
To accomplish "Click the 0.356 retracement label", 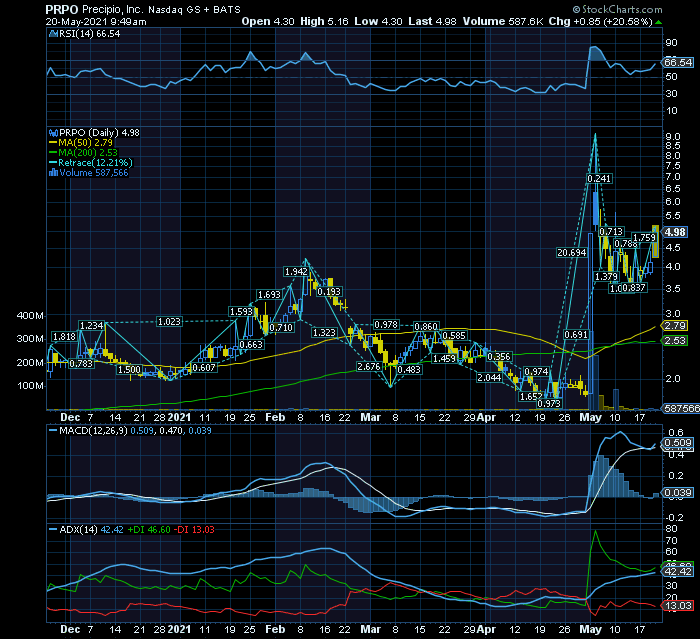I will [x=499, y=357].
